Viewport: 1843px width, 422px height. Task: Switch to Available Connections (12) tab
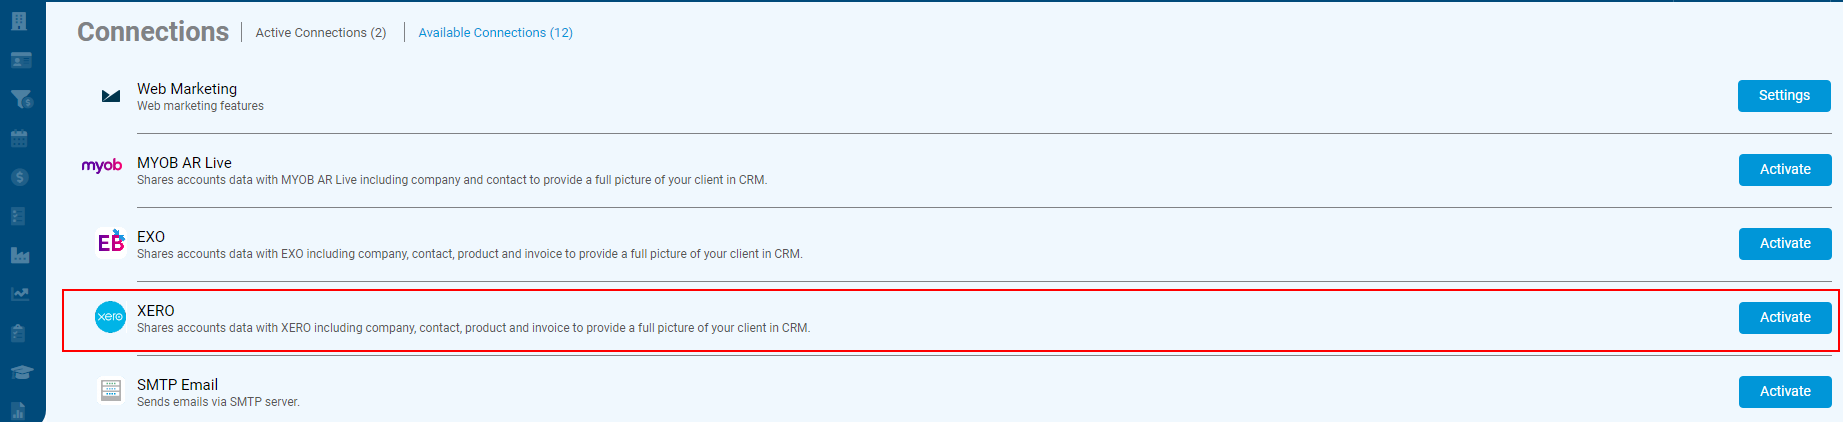pos(496,33)
